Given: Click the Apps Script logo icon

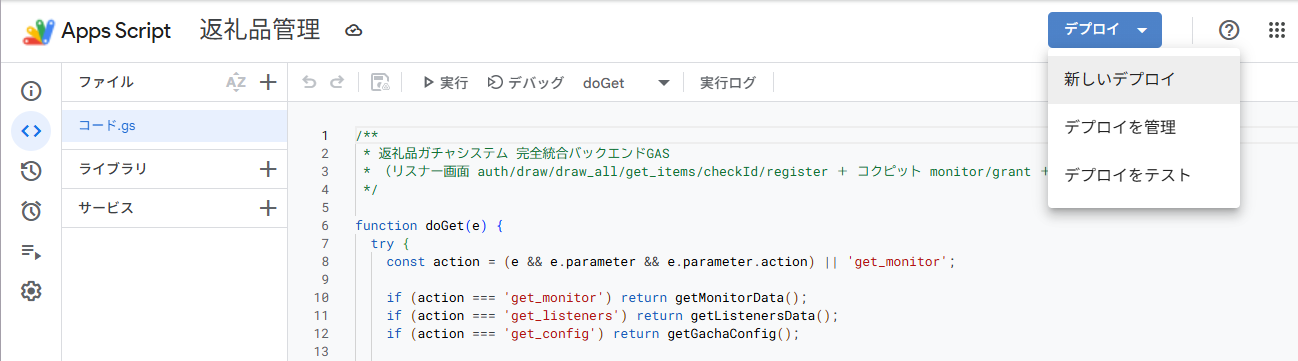Looking at the screenshot, I should 39,31.
